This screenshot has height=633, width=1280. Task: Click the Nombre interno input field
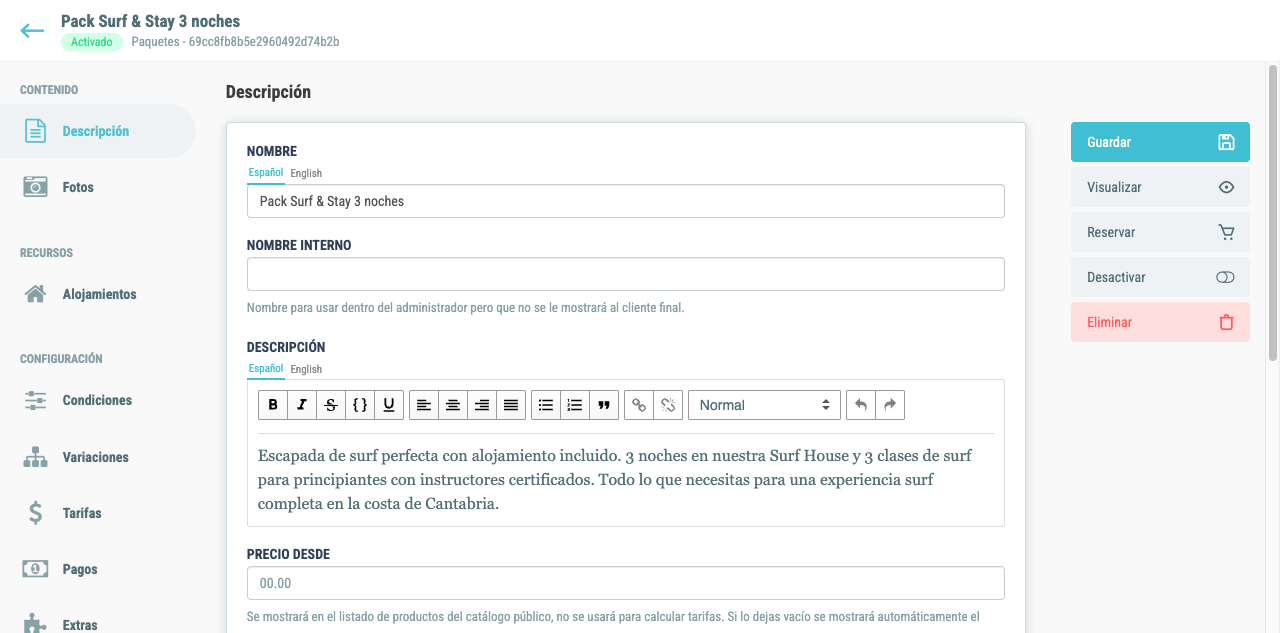click(x=626, y=274)
